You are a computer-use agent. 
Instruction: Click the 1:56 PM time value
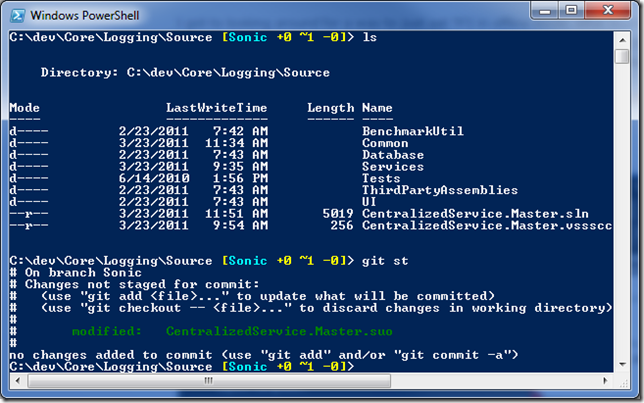click(x=240, y=179)
